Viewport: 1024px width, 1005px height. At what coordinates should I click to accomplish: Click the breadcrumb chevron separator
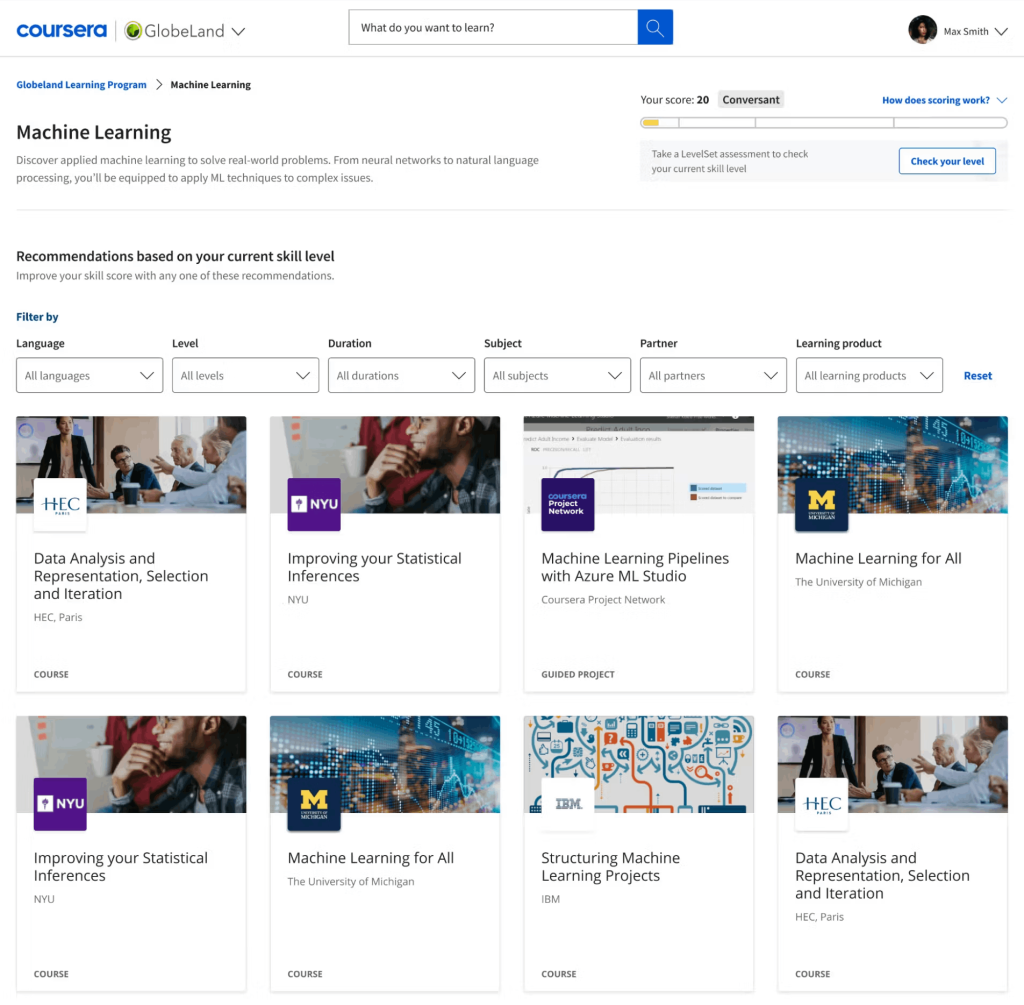pos(159,85)
